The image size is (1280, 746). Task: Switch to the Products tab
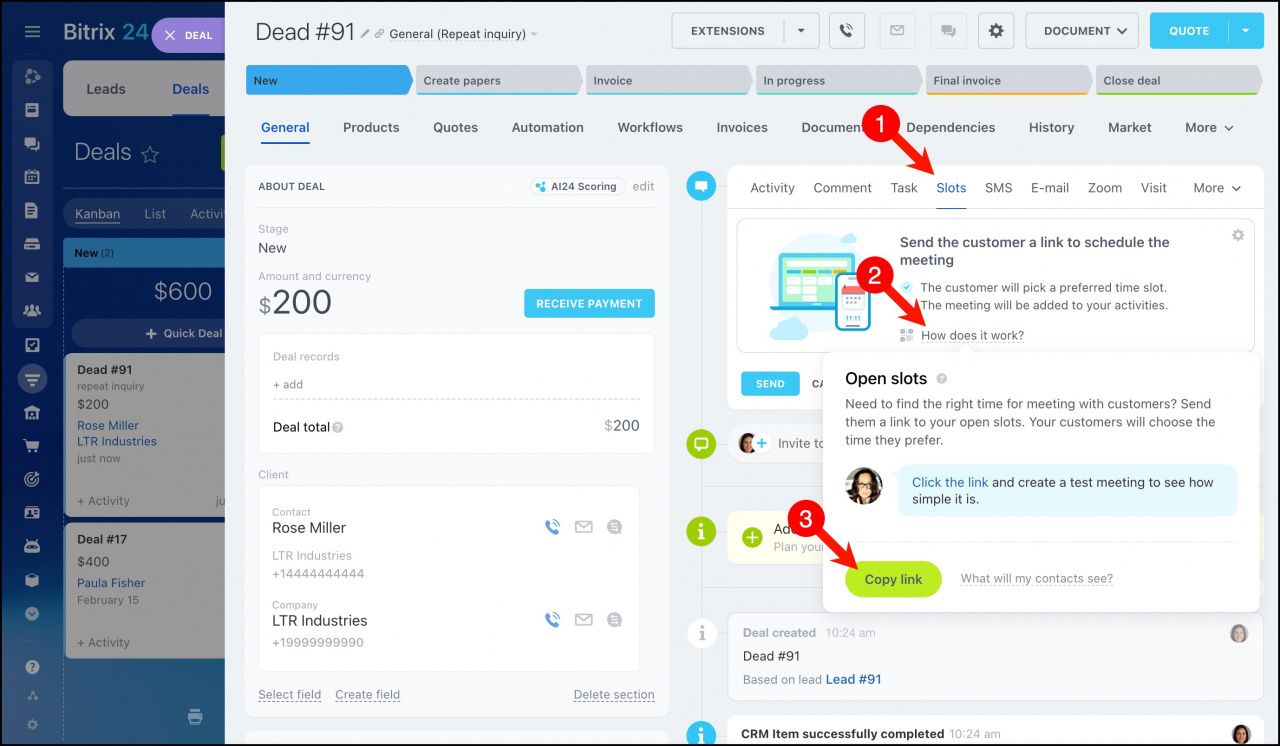coord(371,128)
